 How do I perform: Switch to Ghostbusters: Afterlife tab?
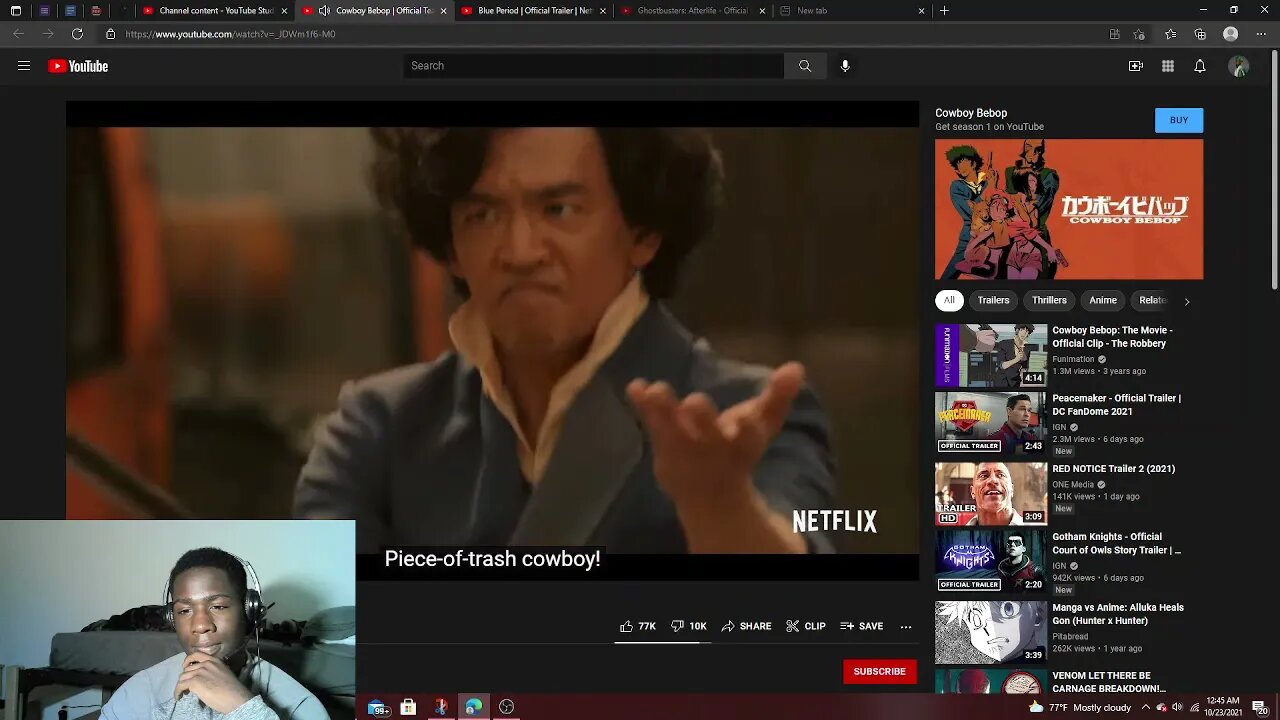(x=692, y=11)
